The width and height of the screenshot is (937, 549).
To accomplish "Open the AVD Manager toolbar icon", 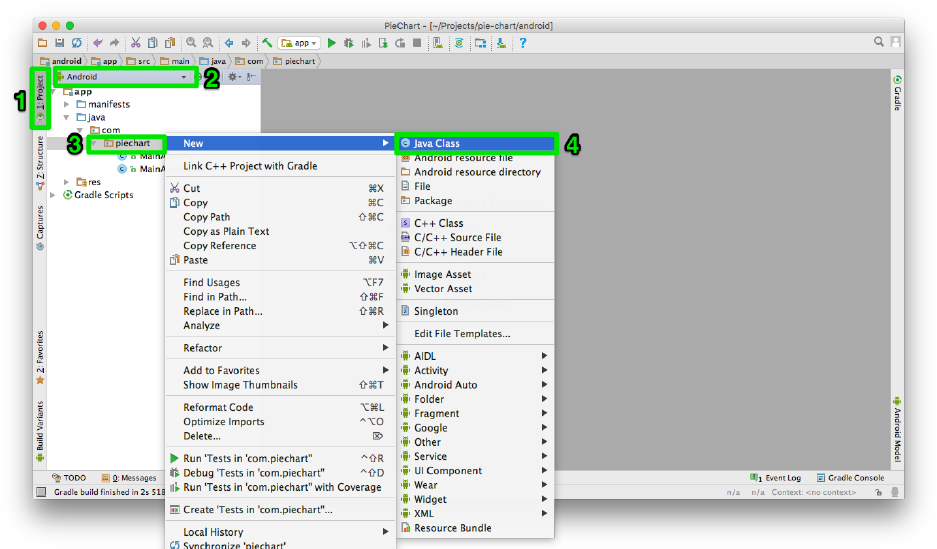I will click(438, 43).
